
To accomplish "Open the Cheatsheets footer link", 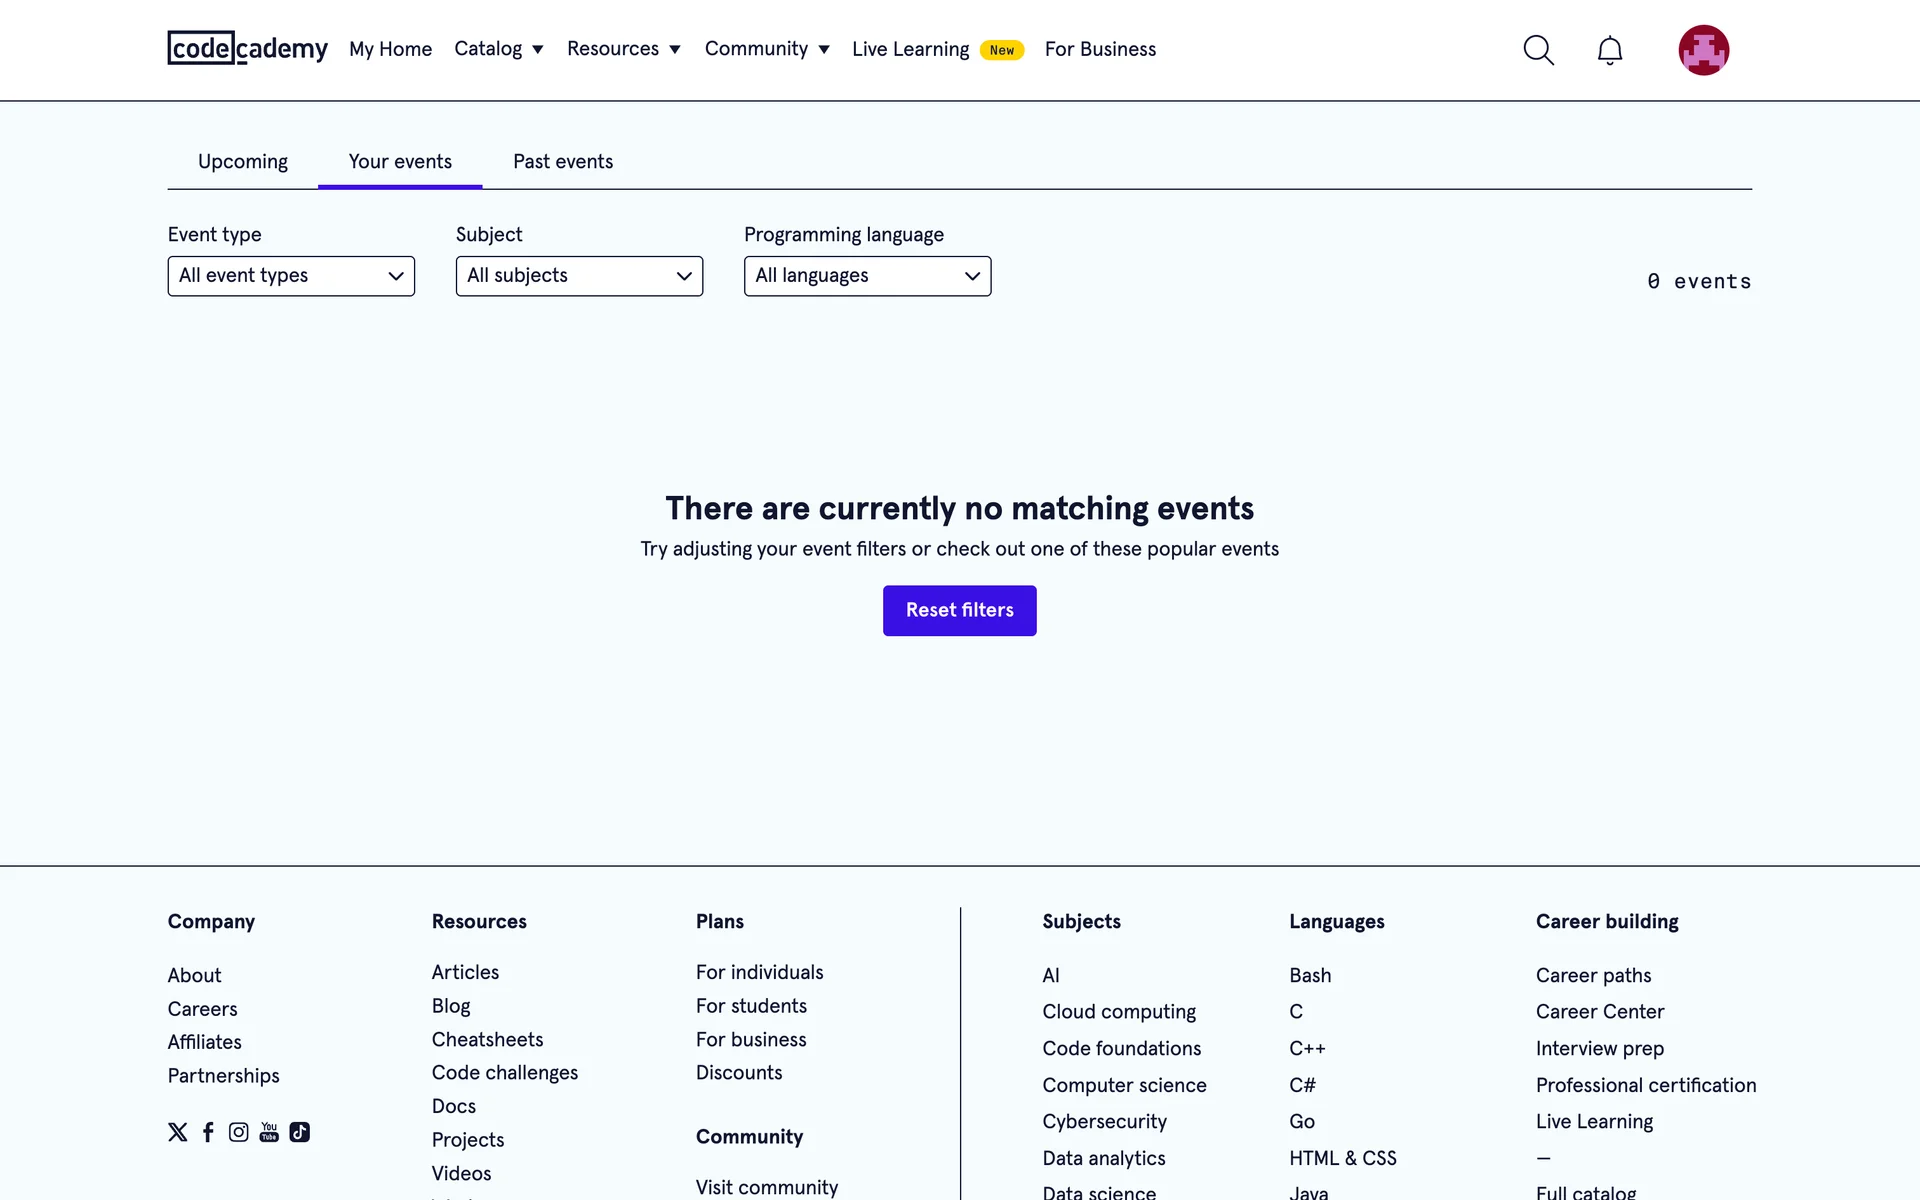I will 487,1039.
